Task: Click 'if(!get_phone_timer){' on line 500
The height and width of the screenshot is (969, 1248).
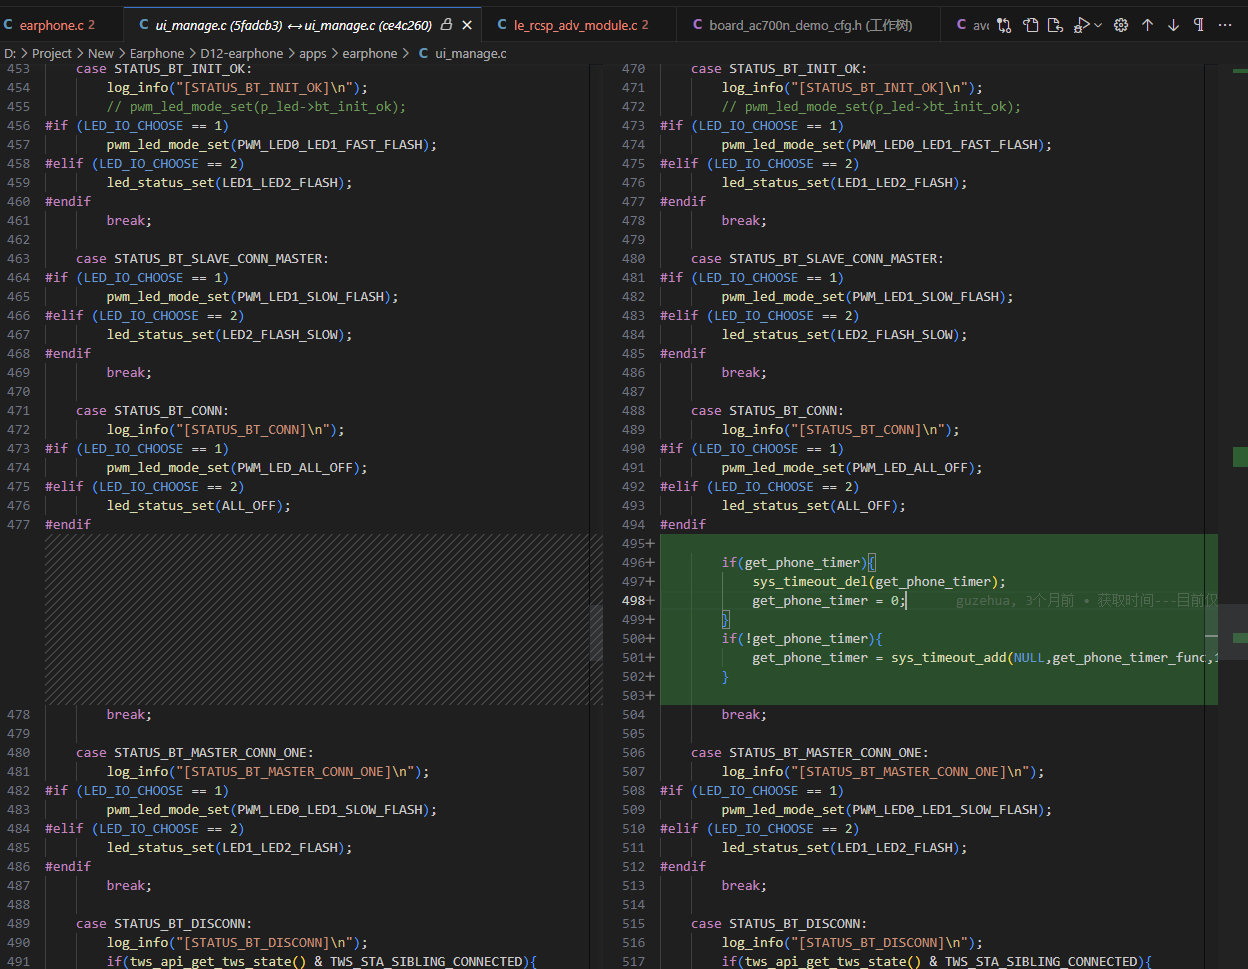Action: [x=802, y=639]
